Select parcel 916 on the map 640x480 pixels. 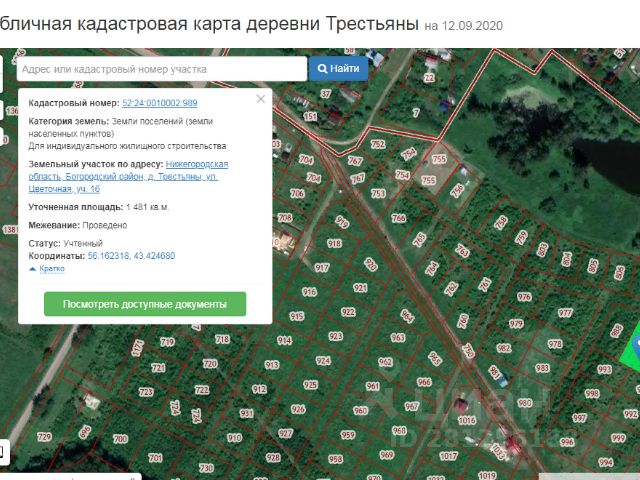click(309, 292)
